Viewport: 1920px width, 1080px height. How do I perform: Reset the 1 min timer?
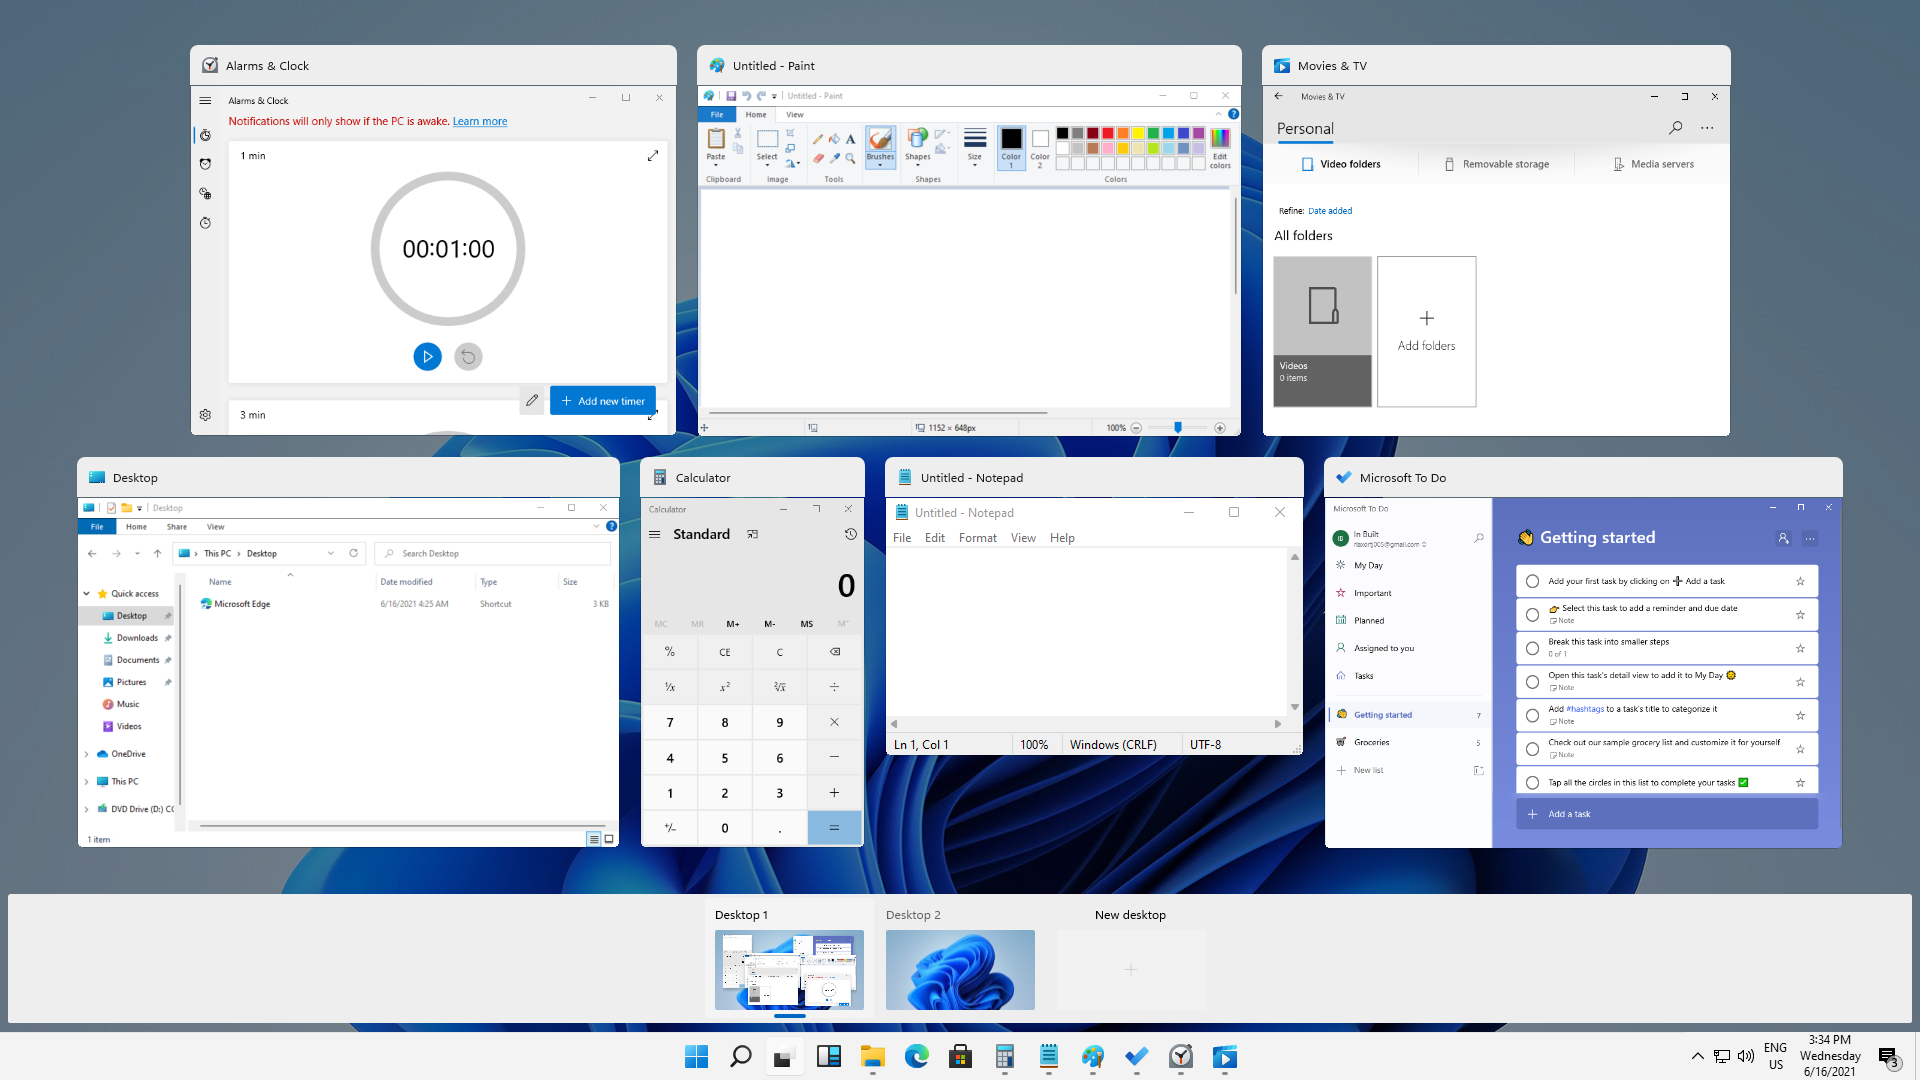468,357
